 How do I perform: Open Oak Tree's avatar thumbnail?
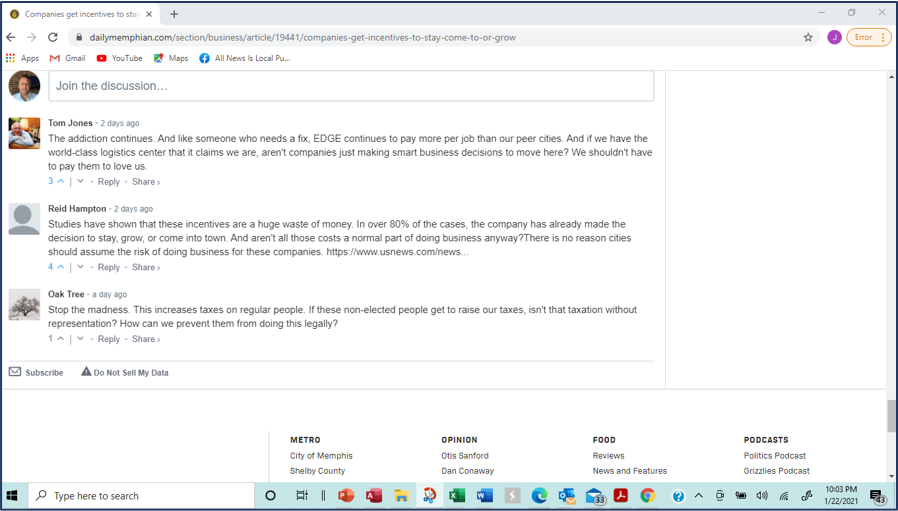coord(24,304)
